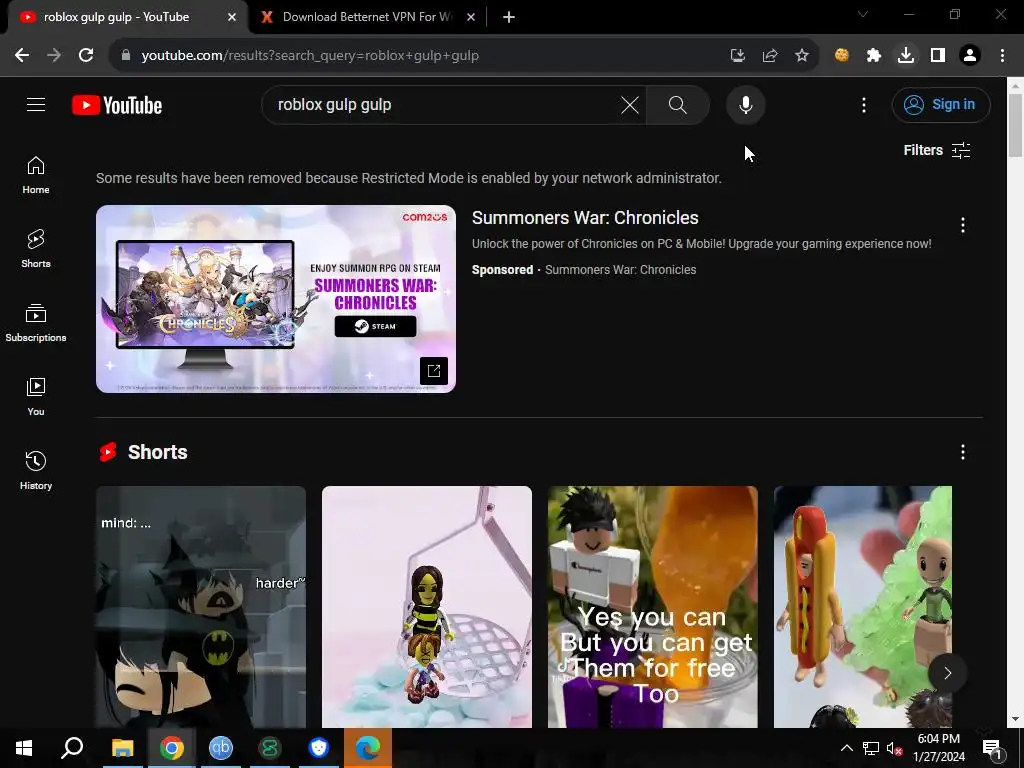The height and width of the screenshot is (768, 1024).
Task: Switch to the Download Betternet VPN tab
Action: pyautogui.click(x=366, y=17)
